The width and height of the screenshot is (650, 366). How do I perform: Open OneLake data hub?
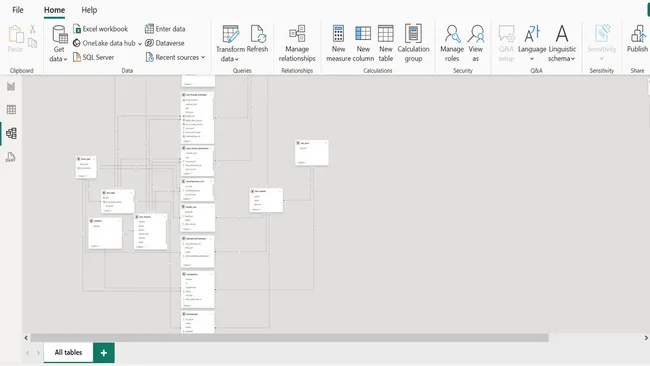click(104, 43)
